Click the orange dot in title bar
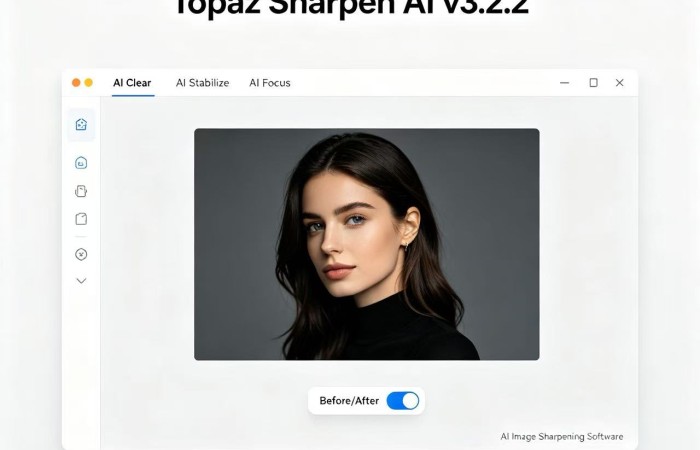This screenshot has height=450, width=700. point(76,83)
